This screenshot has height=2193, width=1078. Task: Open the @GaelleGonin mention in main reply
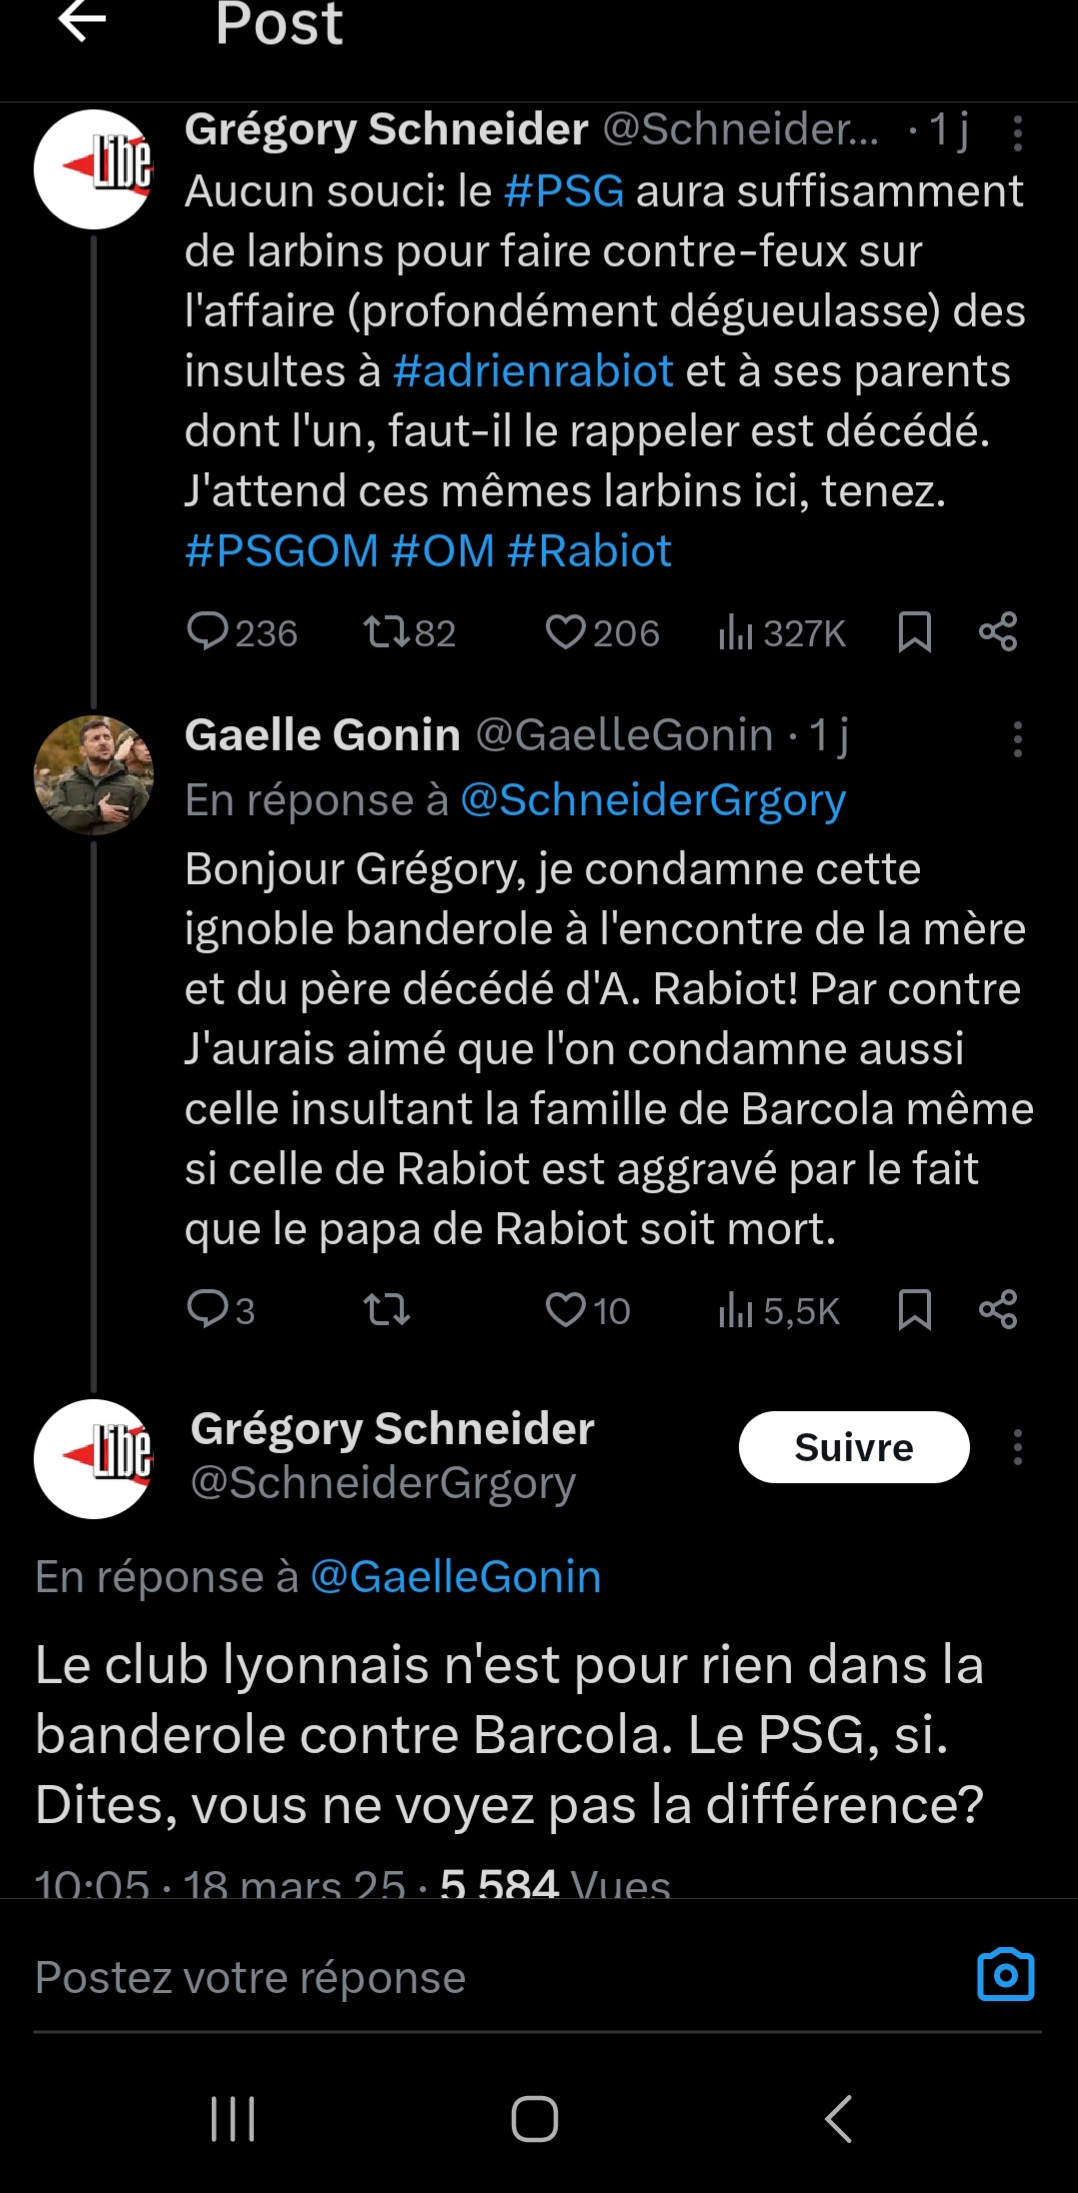pos(456,1577)
